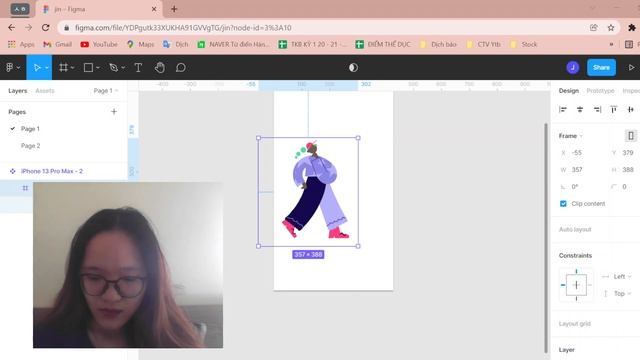This screenshot has height=360, width=640.
Task: Click the constraints diagram widget
Action: point(576,285)
